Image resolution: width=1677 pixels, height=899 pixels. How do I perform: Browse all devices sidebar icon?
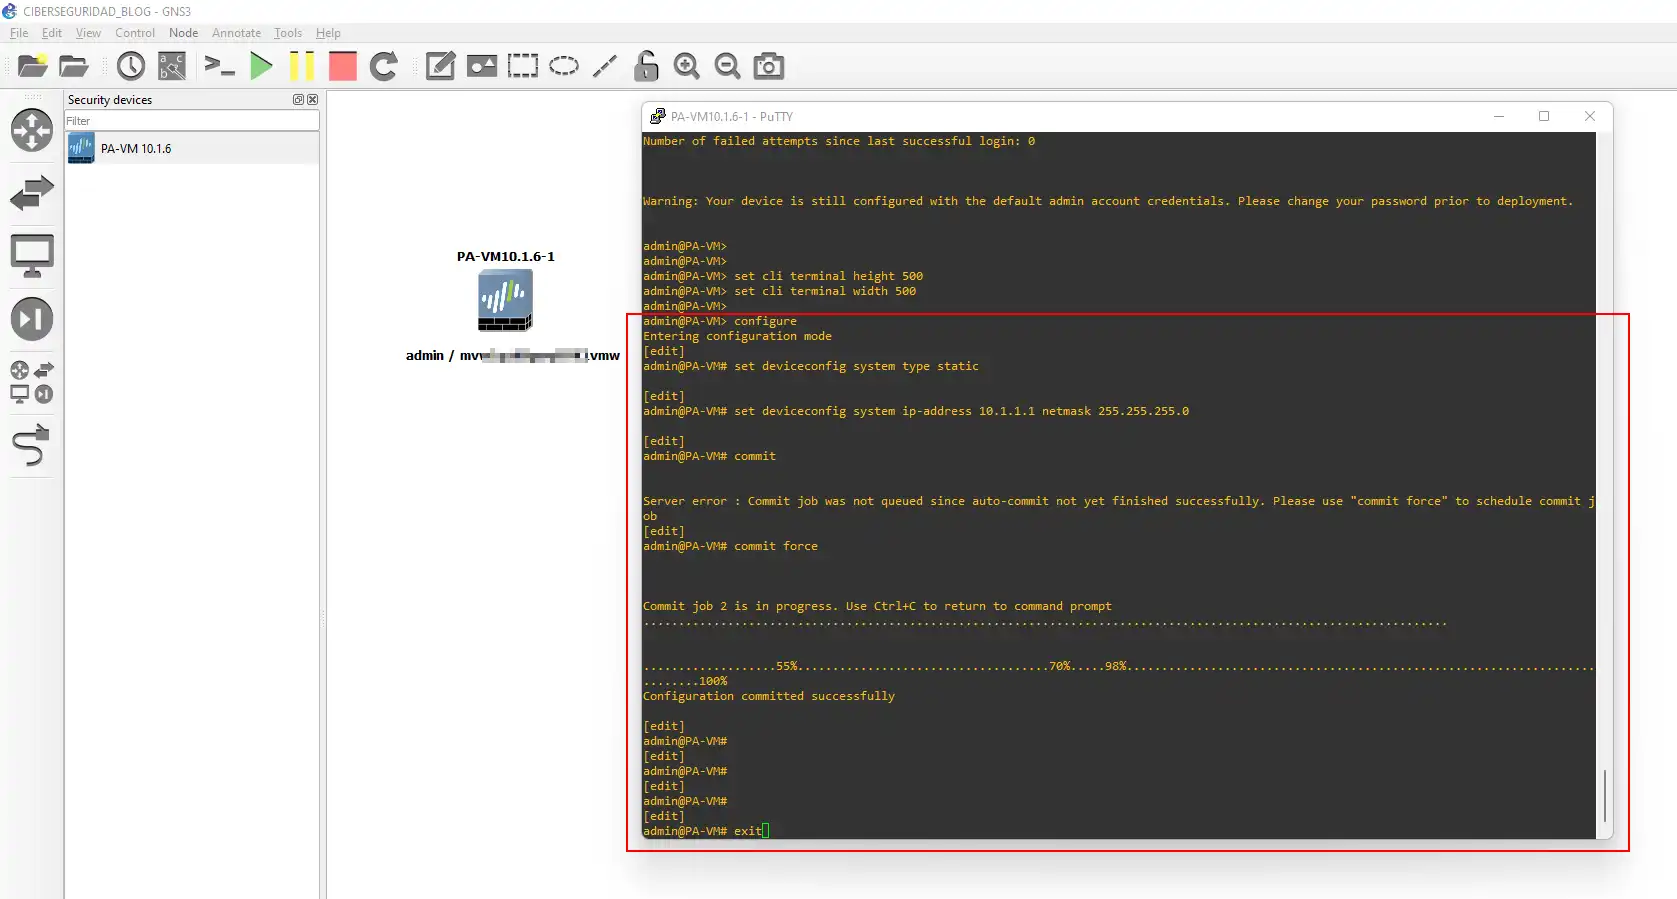coord(32,382)
